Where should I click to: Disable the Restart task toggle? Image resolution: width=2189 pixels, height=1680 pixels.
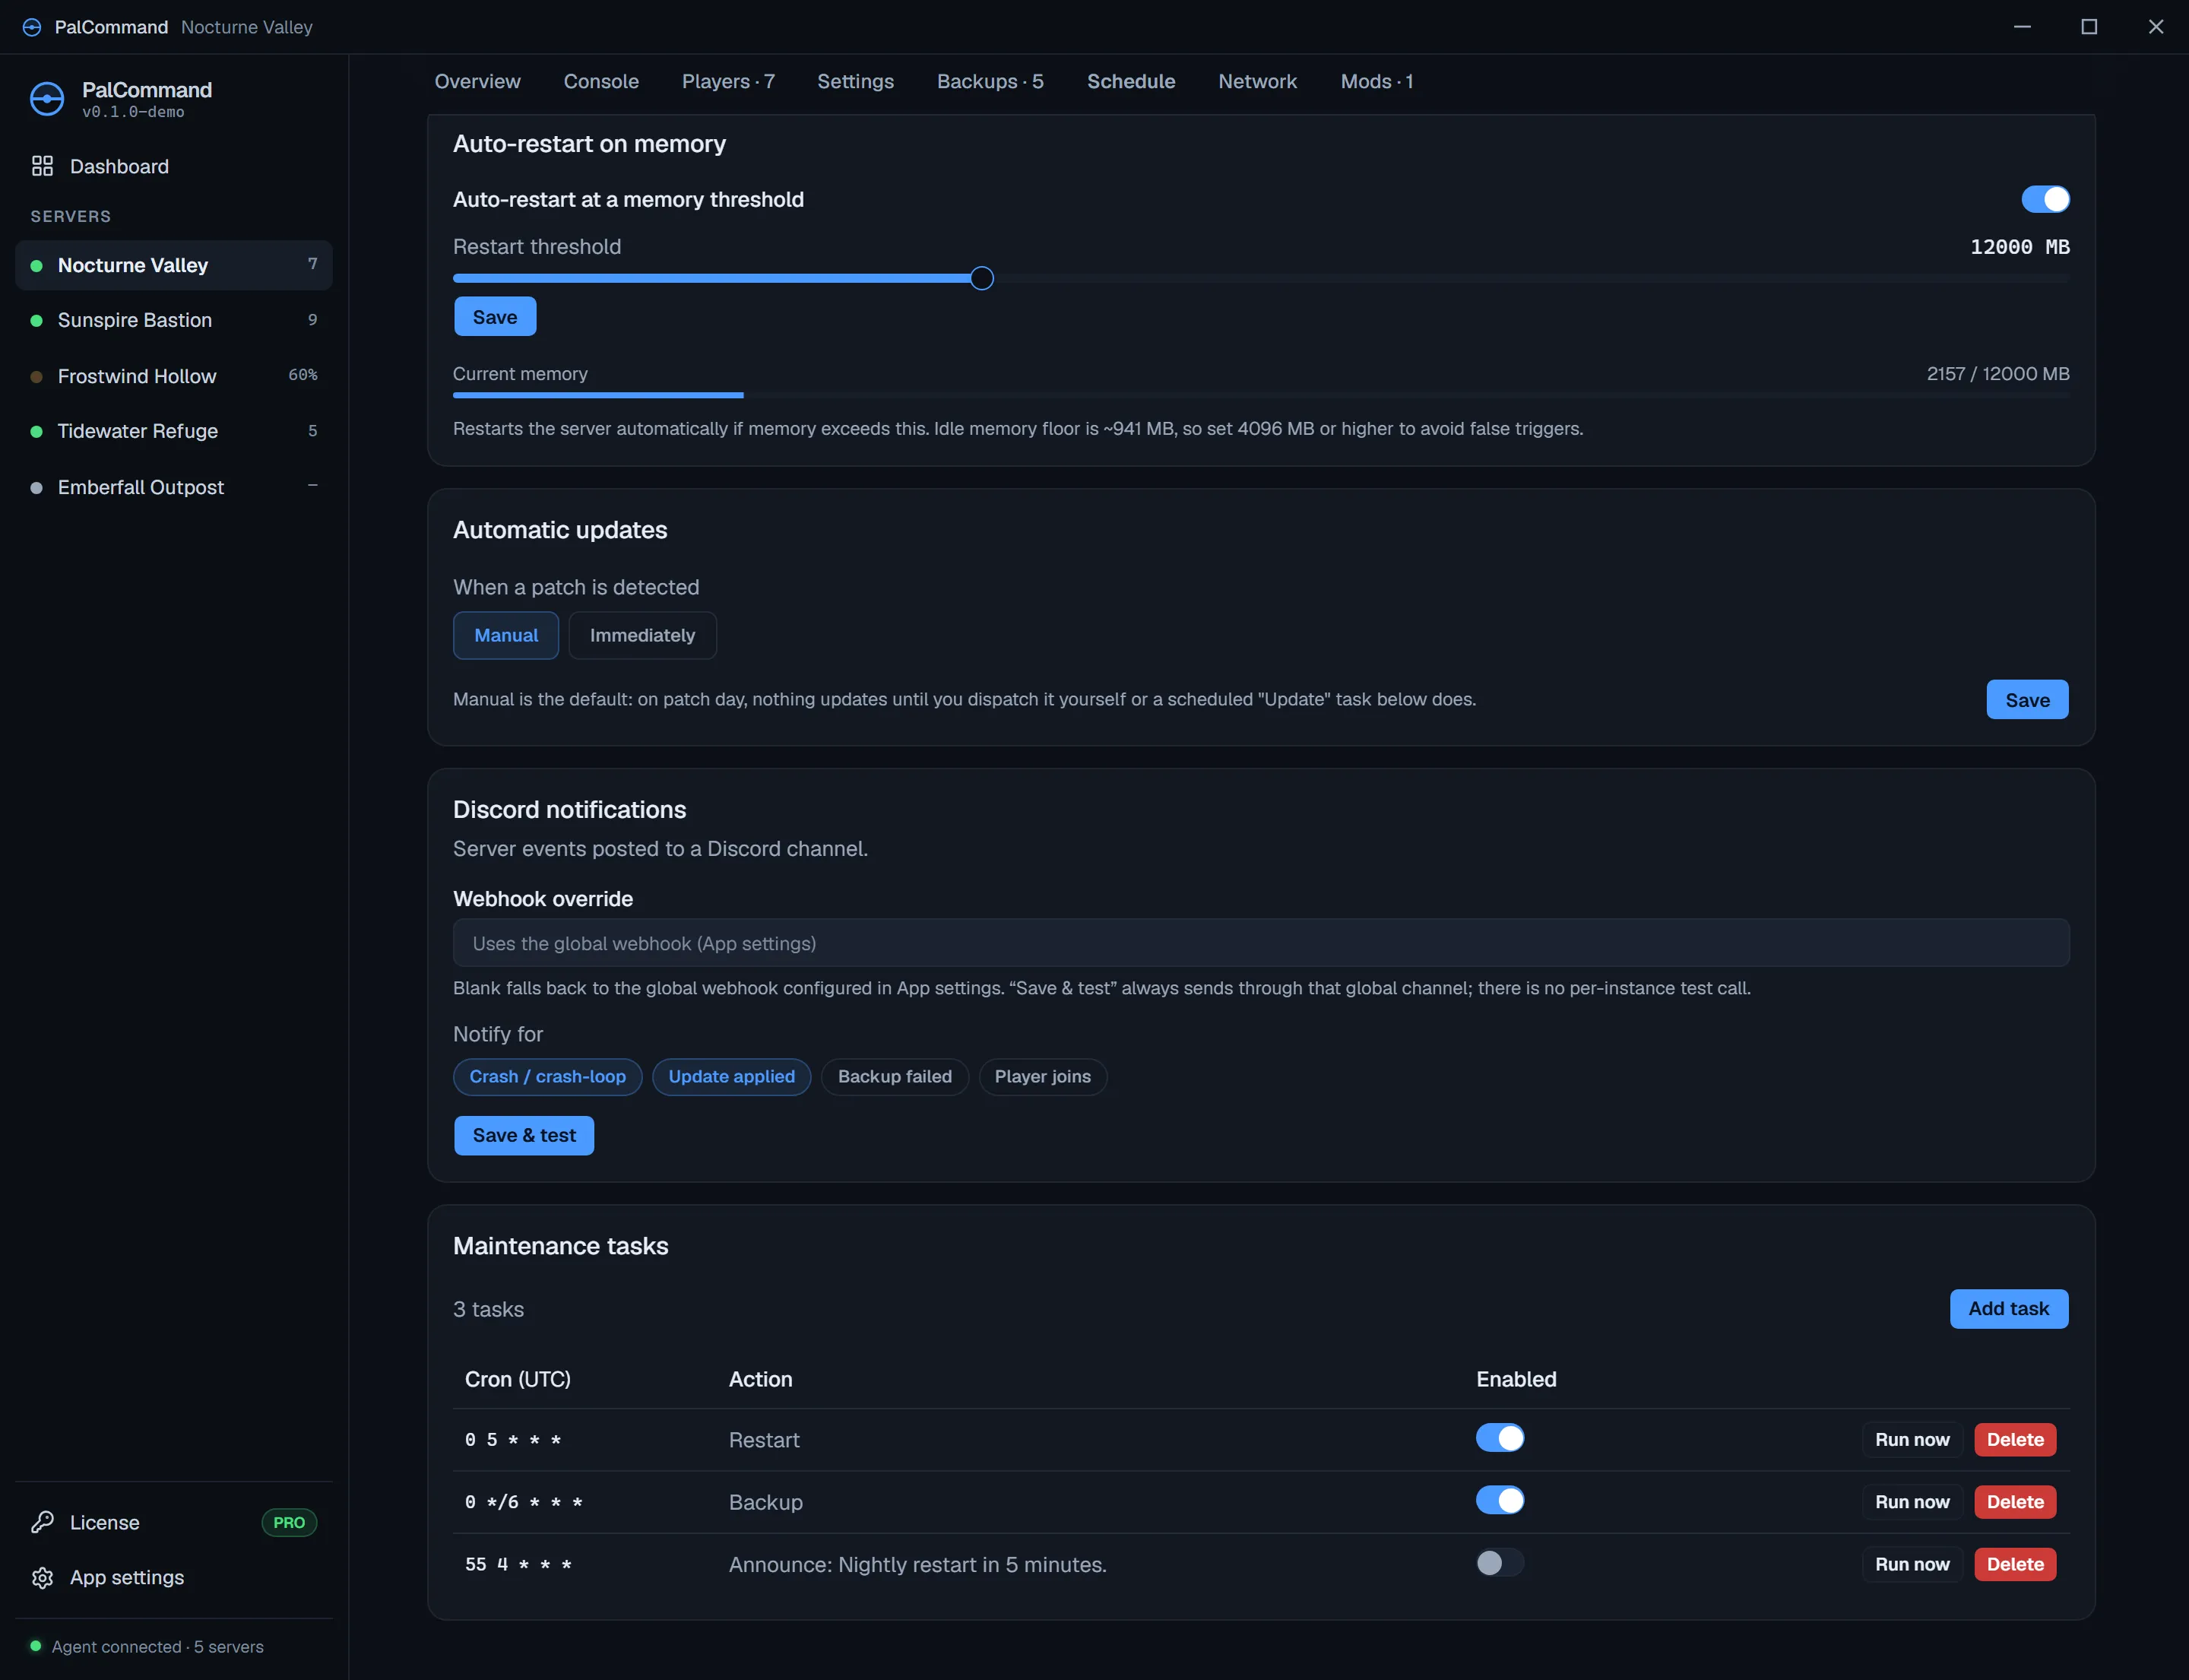pos(1500,1438)
